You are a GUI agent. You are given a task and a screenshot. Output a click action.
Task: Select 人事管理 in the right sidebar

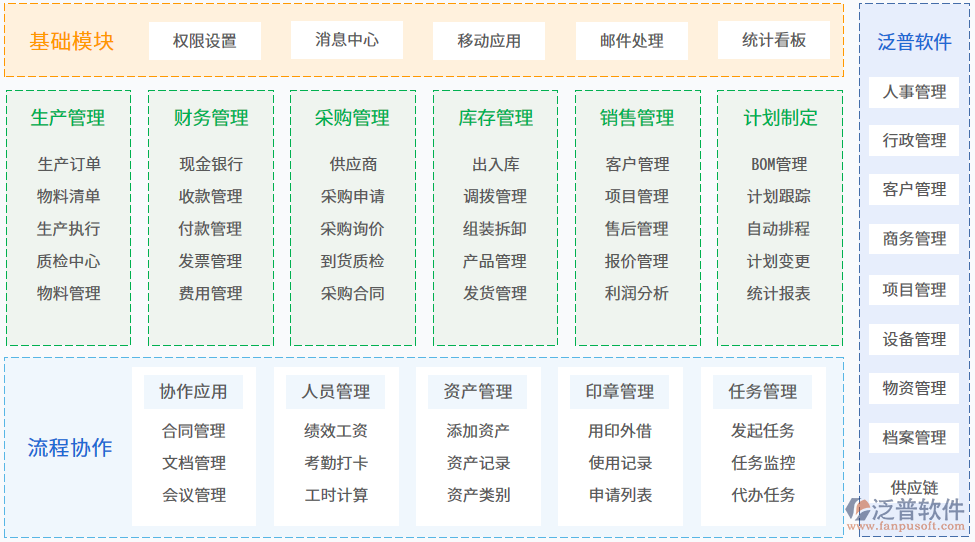tap(914, 92)
